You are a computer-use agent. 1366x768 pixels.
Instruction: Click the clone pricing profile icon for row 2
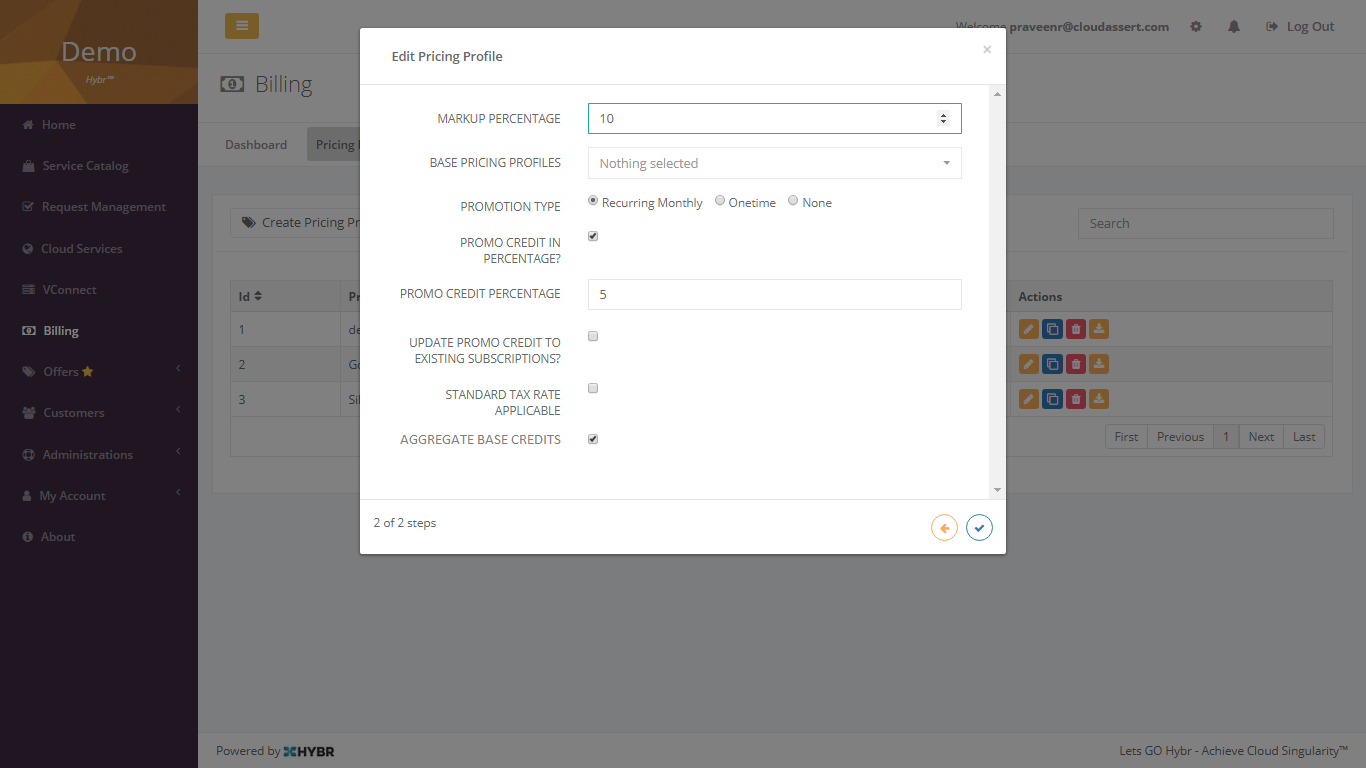(x=1052, y=363)
